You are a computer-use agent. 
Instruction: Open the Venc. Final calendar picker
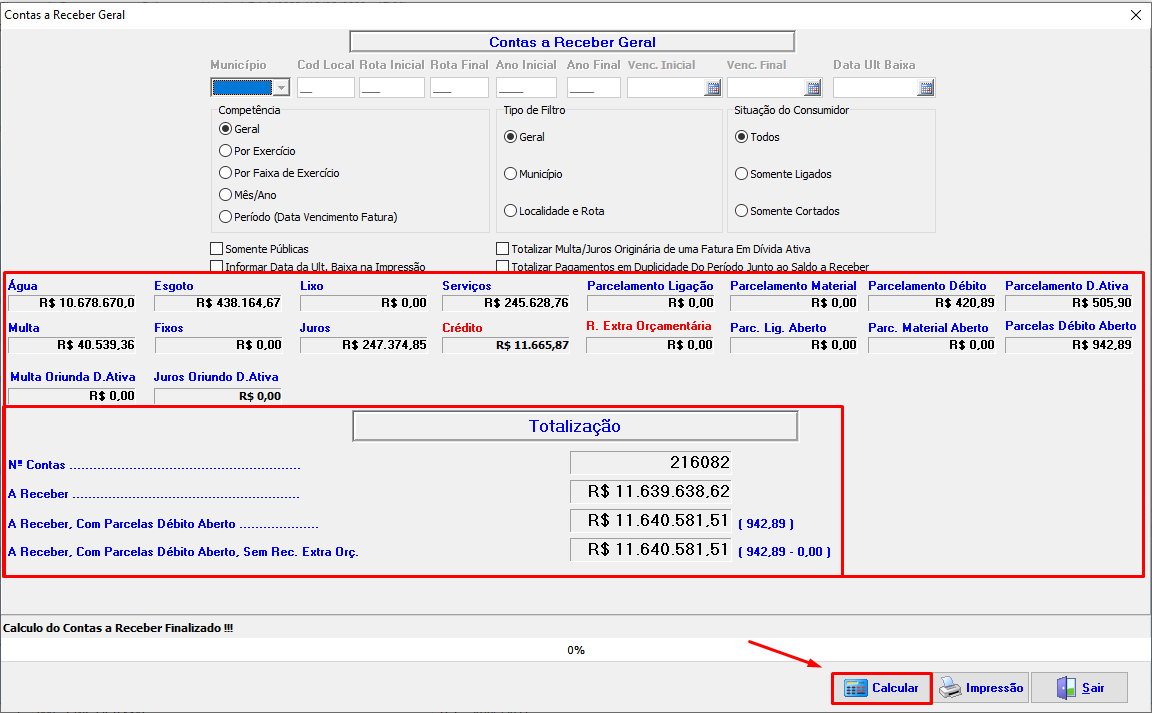click(x=812, y=88)
